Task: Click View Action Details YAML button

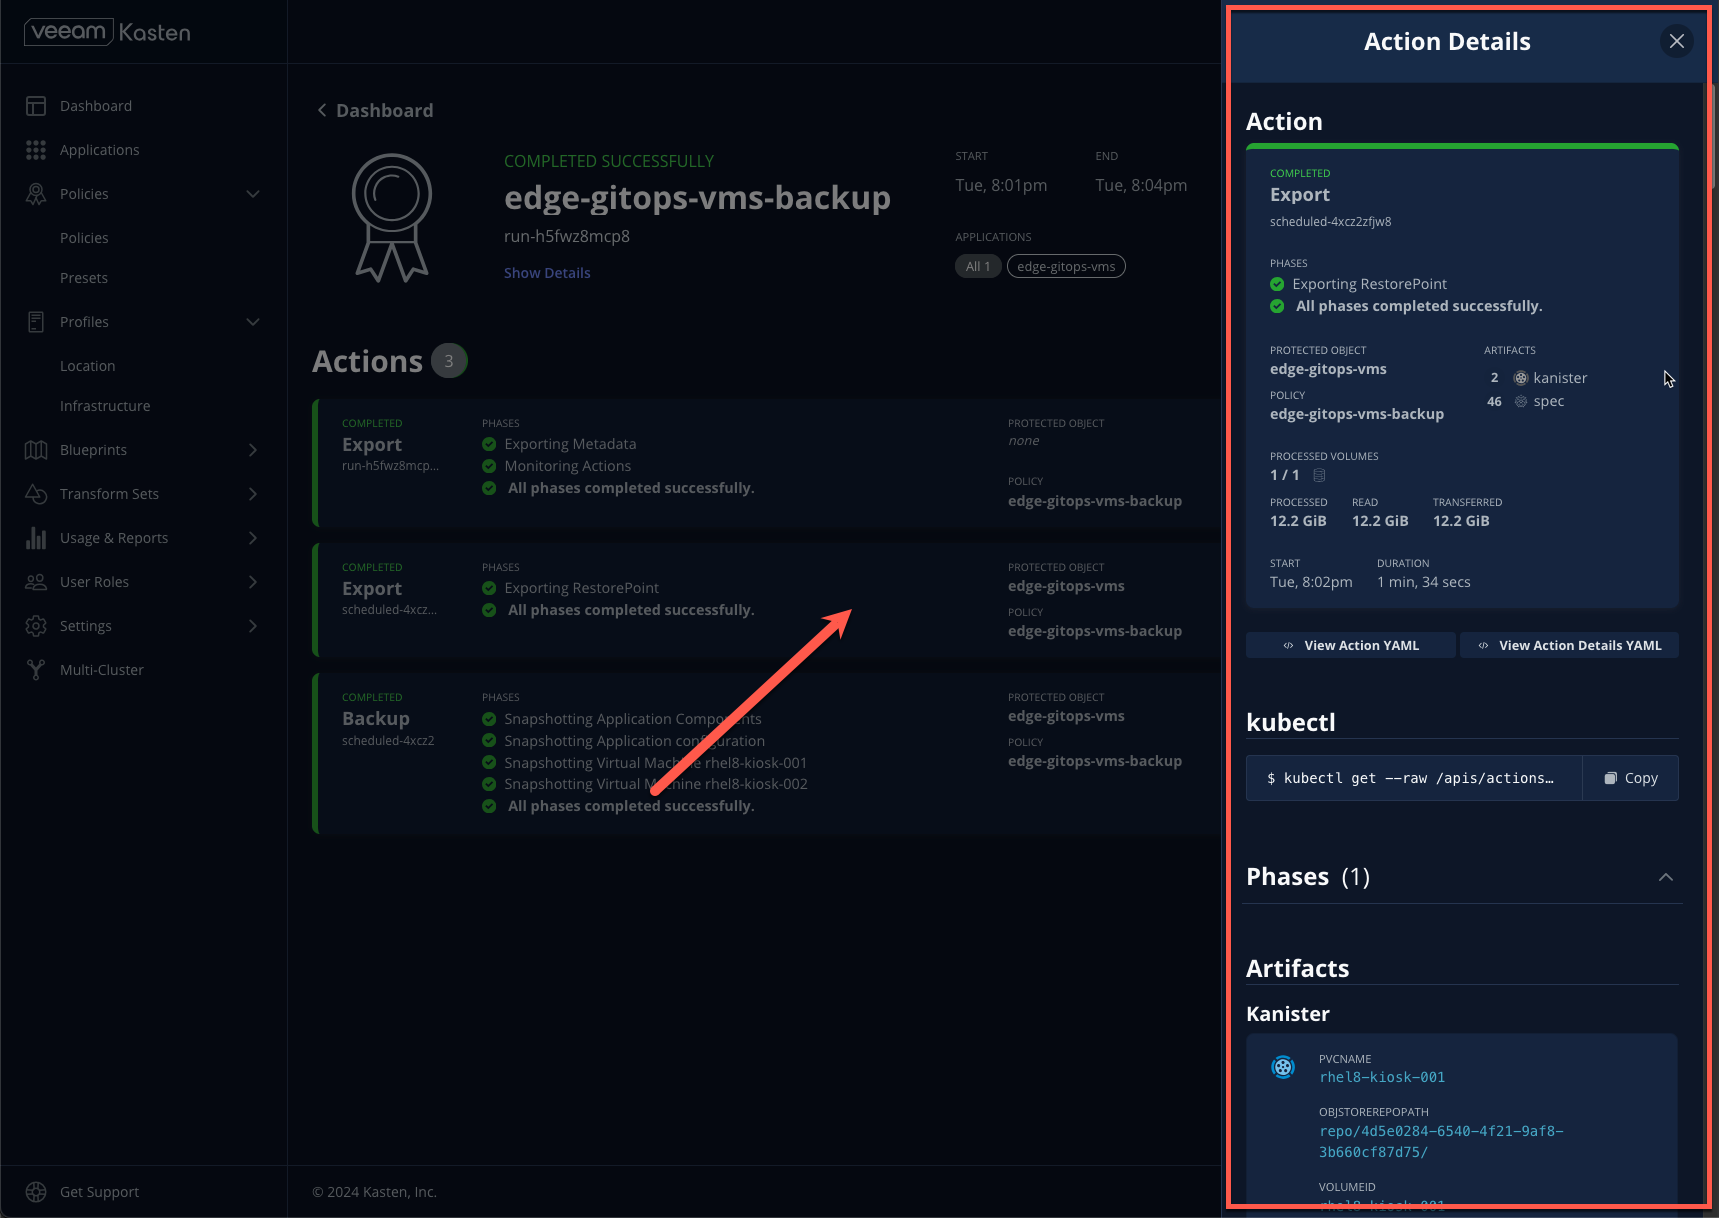Action: pyautogui.click(x=1569, y=645)
